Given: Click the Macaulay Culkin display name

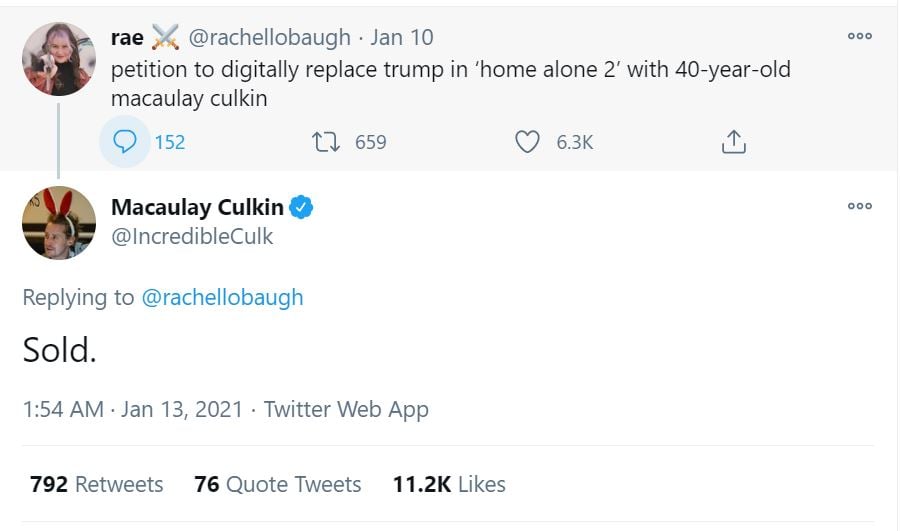Looking at the screenshot, I should click(197, 207).
